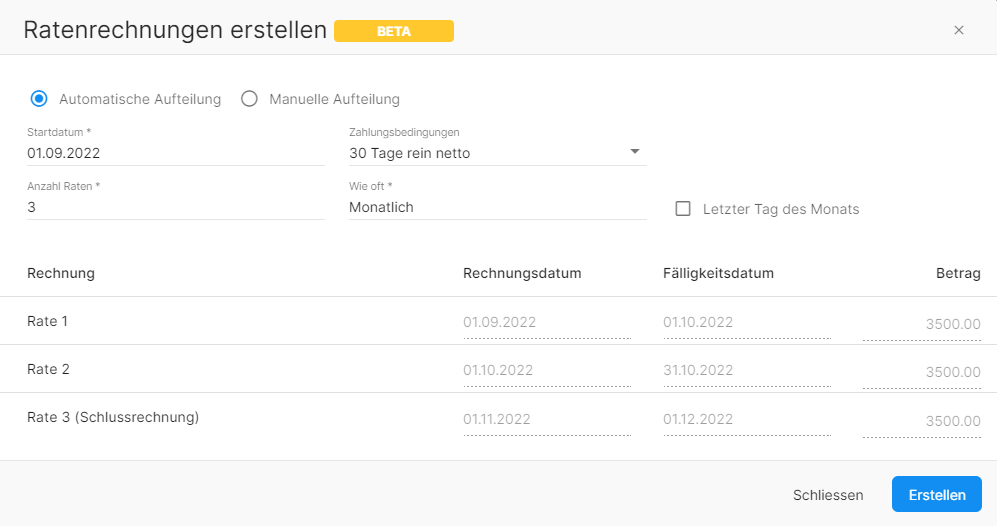Click Rate 2 Fälligkeitsdatum 31.10.2022 field

tap(746, 371)
